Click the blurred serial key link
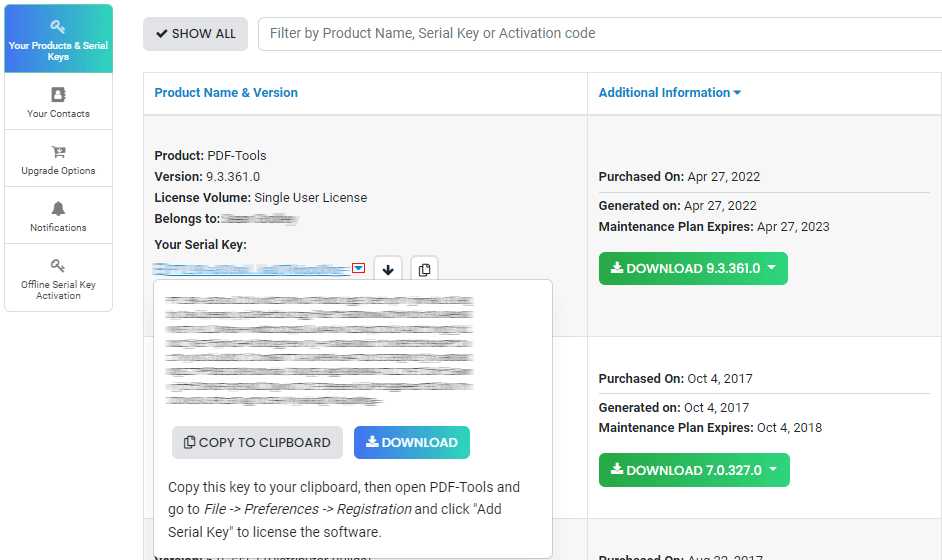This screenshot has width=942, height=560. point(251,269)
